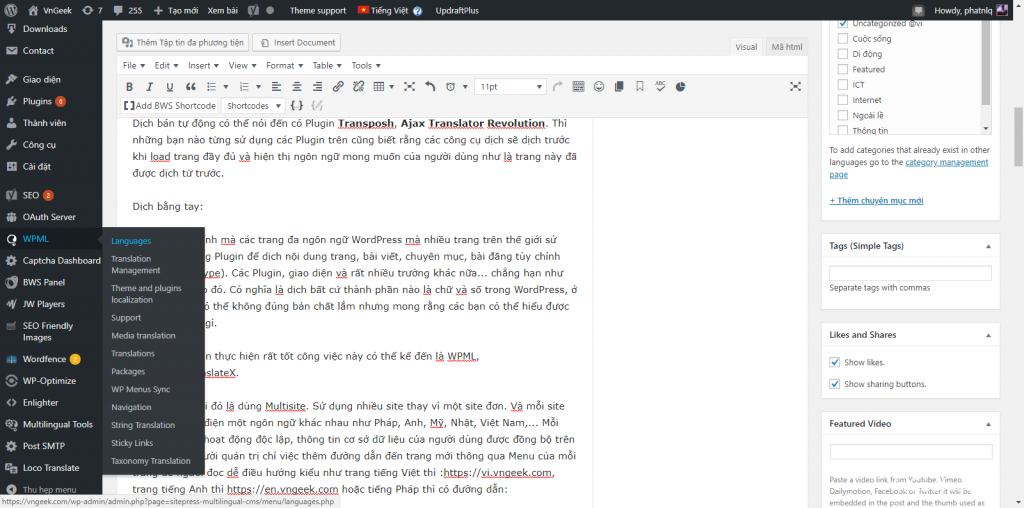
Task: Open String Translation in WPML submenu
Action: pos(143,425)
